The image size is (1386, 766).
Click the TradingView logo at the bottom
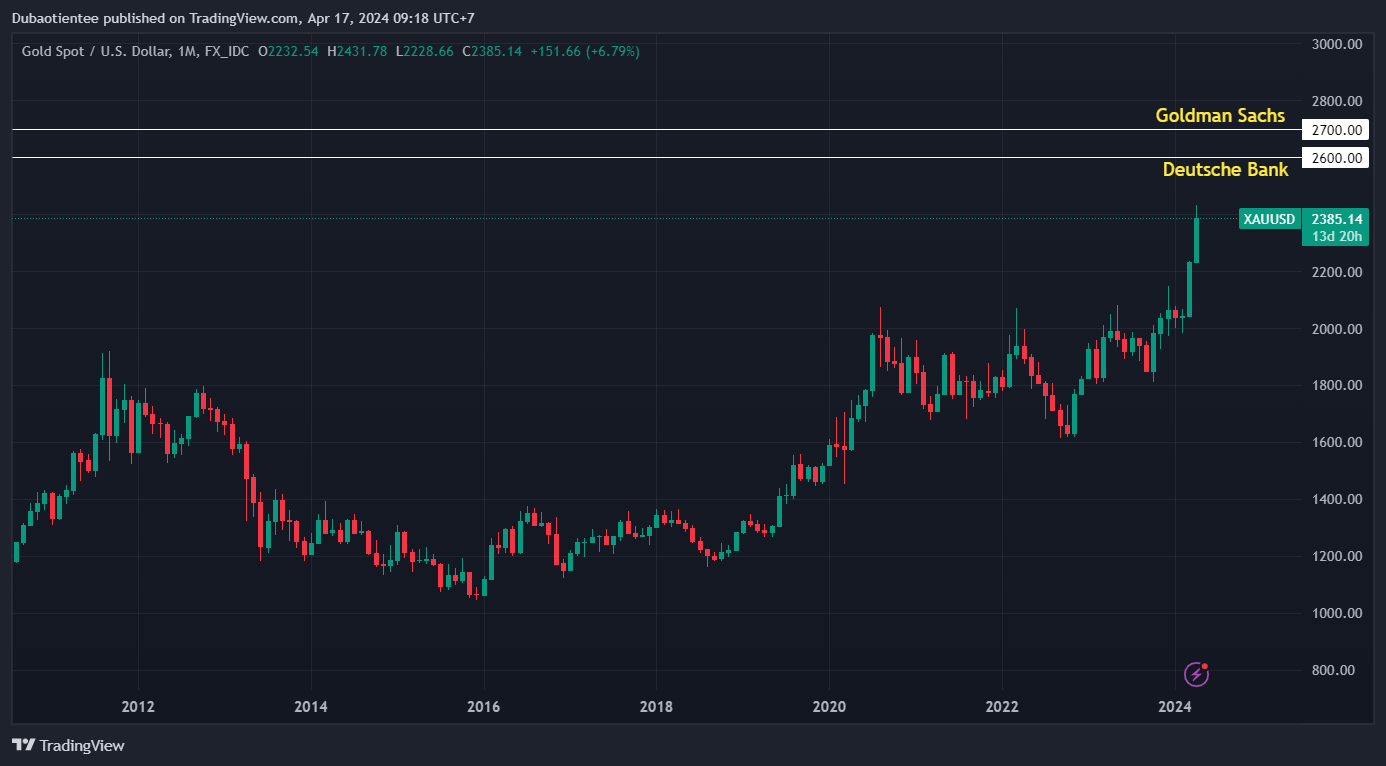pyautogui.click(x=68, y=745)
